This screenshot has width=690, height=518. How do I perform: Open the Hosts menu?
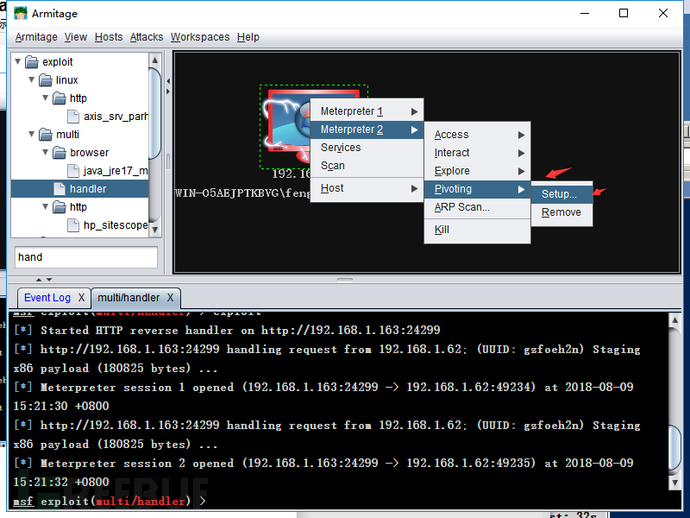(x=108, y=37)
